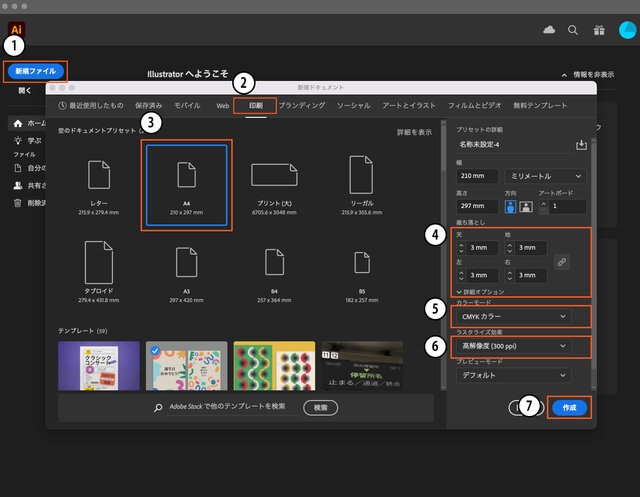Adjust the top 天 bleed stepper
This screenshot has height=497, width=640.
point(461,248)
